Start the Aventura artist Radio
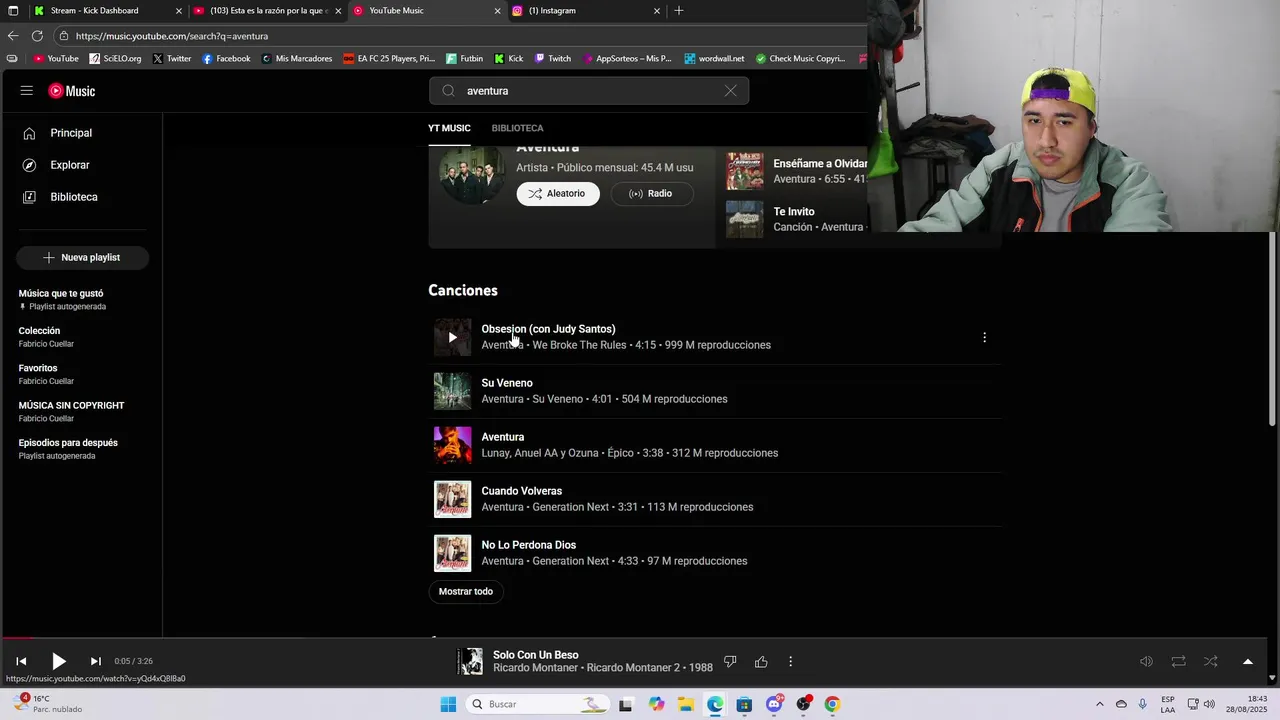This screenshot has width=1280, height=720. click(652, 194)
